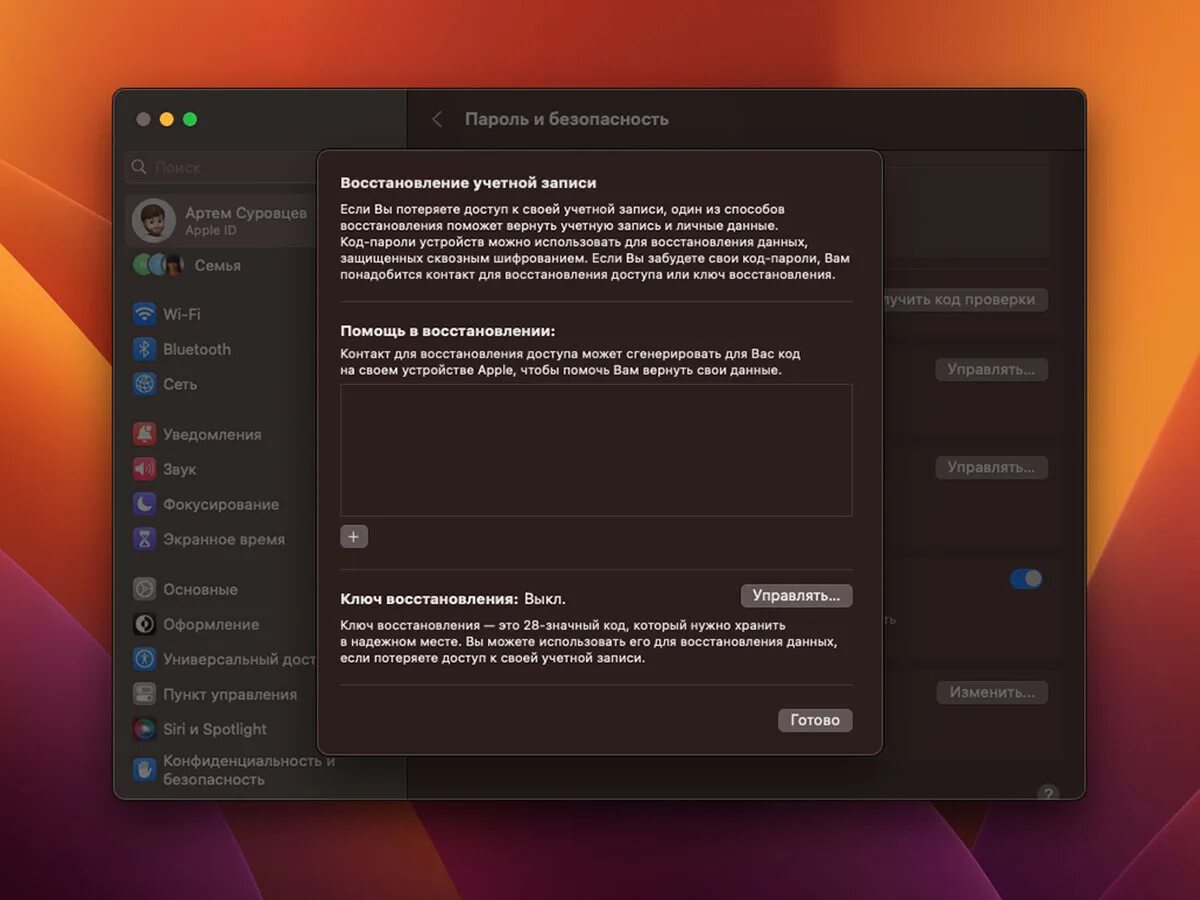Open Конфиденциальность и безопасность hand icon
The width and height of the screenshot is (1200, 900).
[x=145, y=769]
